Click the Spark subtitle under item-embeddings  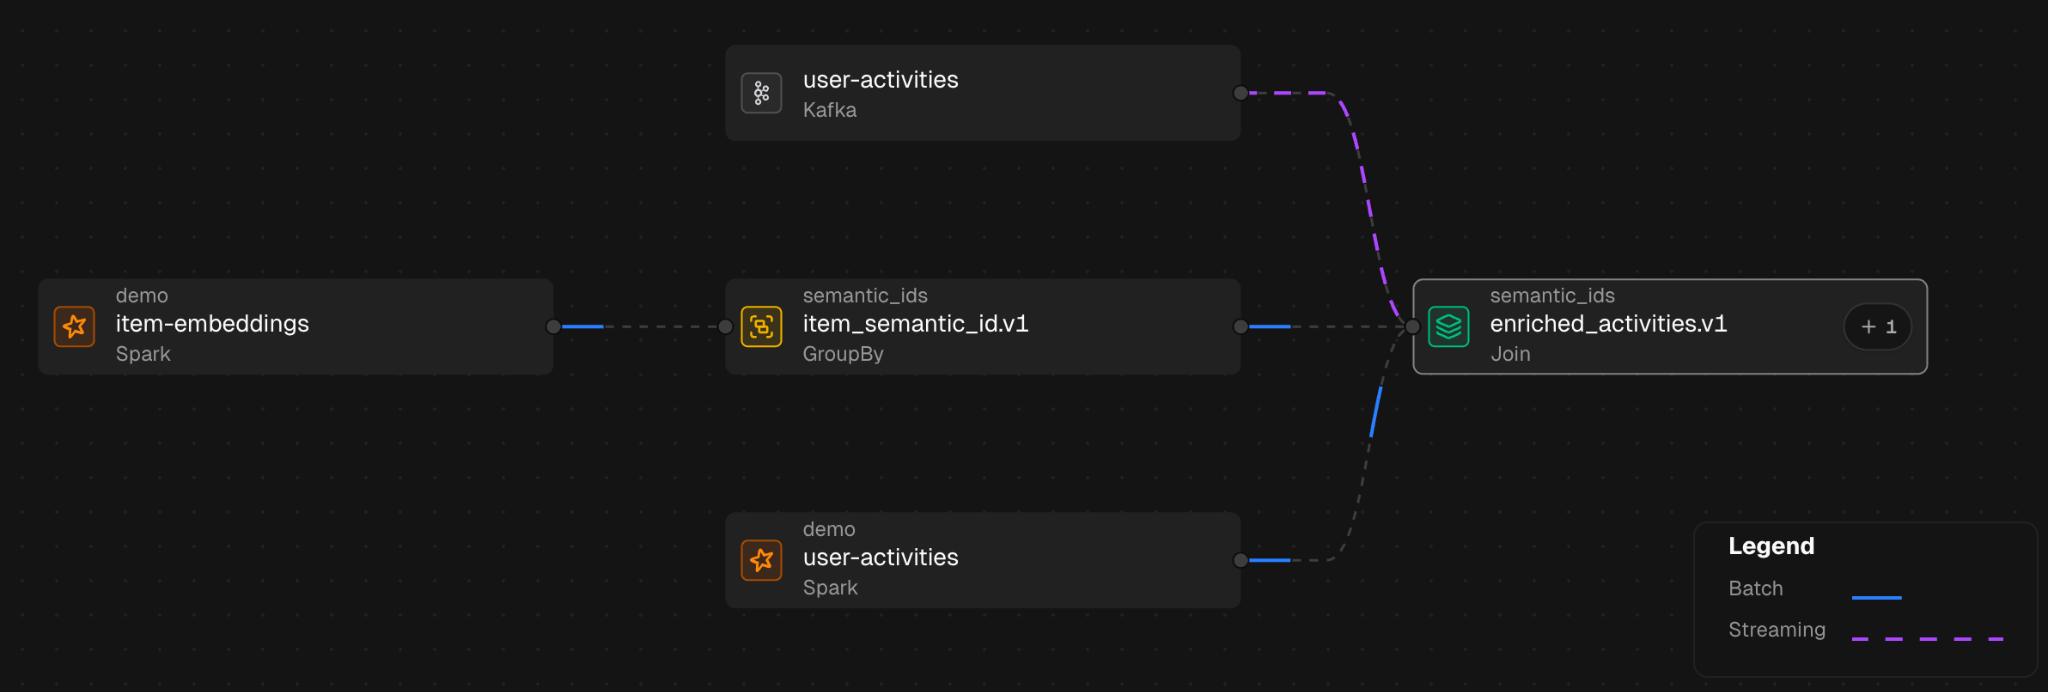click(143, 354)
